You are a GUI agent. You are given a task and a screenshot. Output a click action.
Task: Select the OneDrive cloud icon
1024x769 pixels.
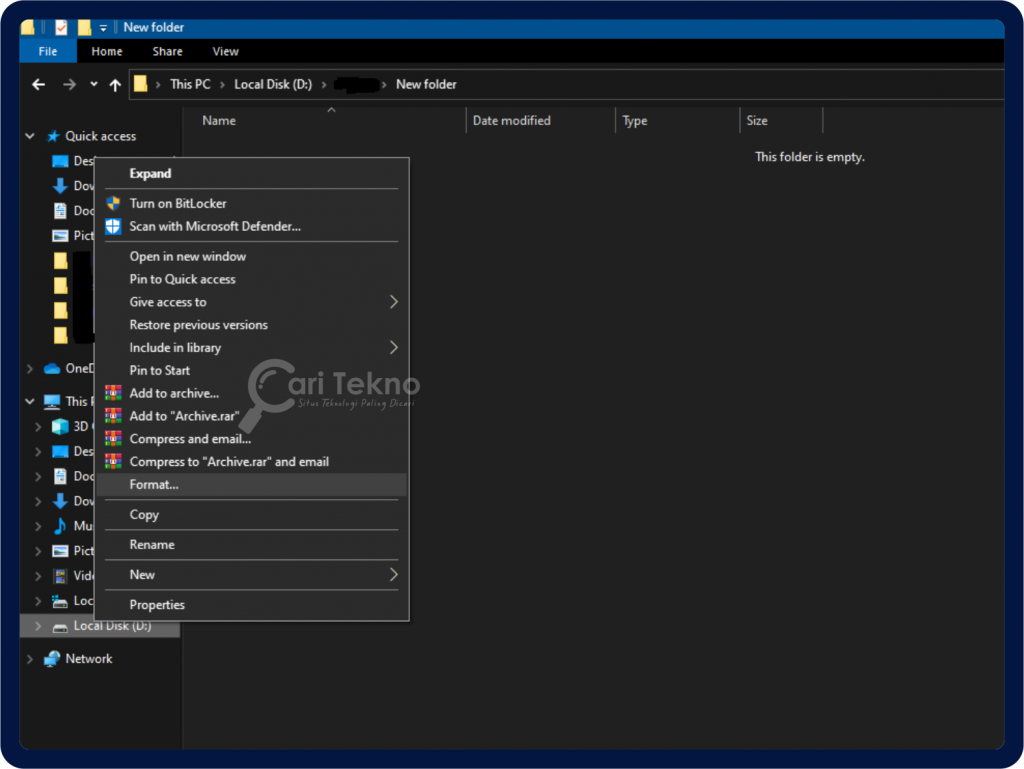[52, 368]
